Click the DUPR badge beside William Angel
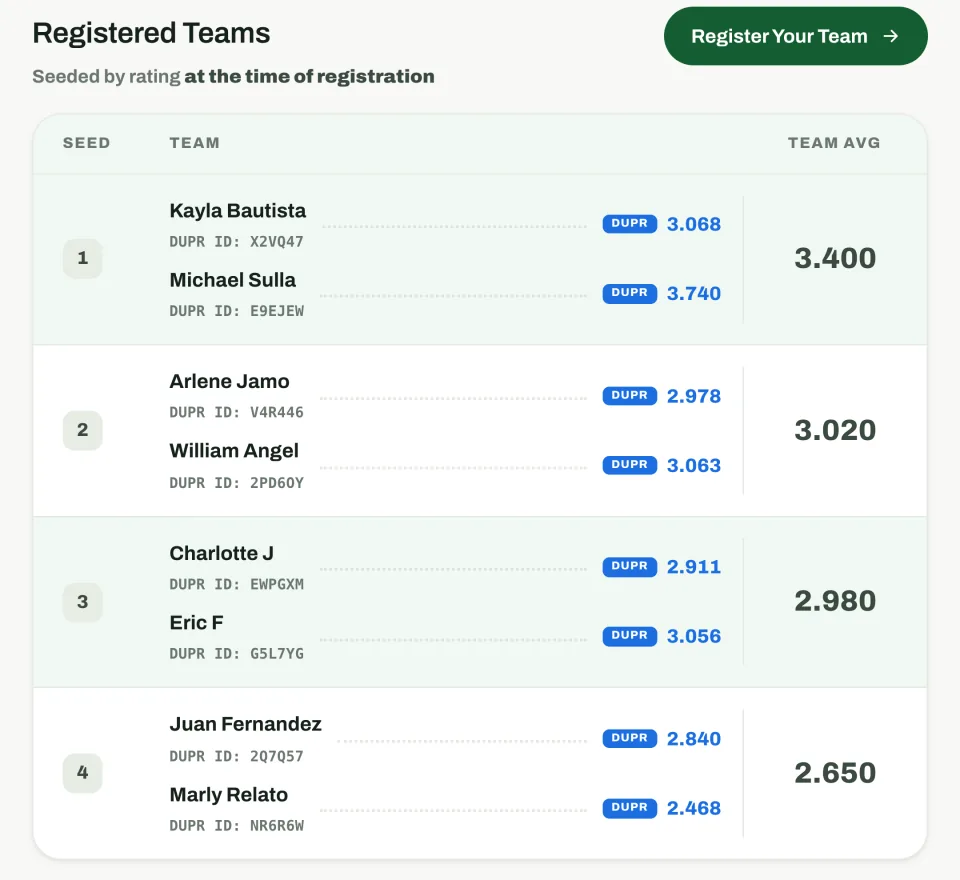Screen dimensions: 960x880 click(x=629, y=465)
